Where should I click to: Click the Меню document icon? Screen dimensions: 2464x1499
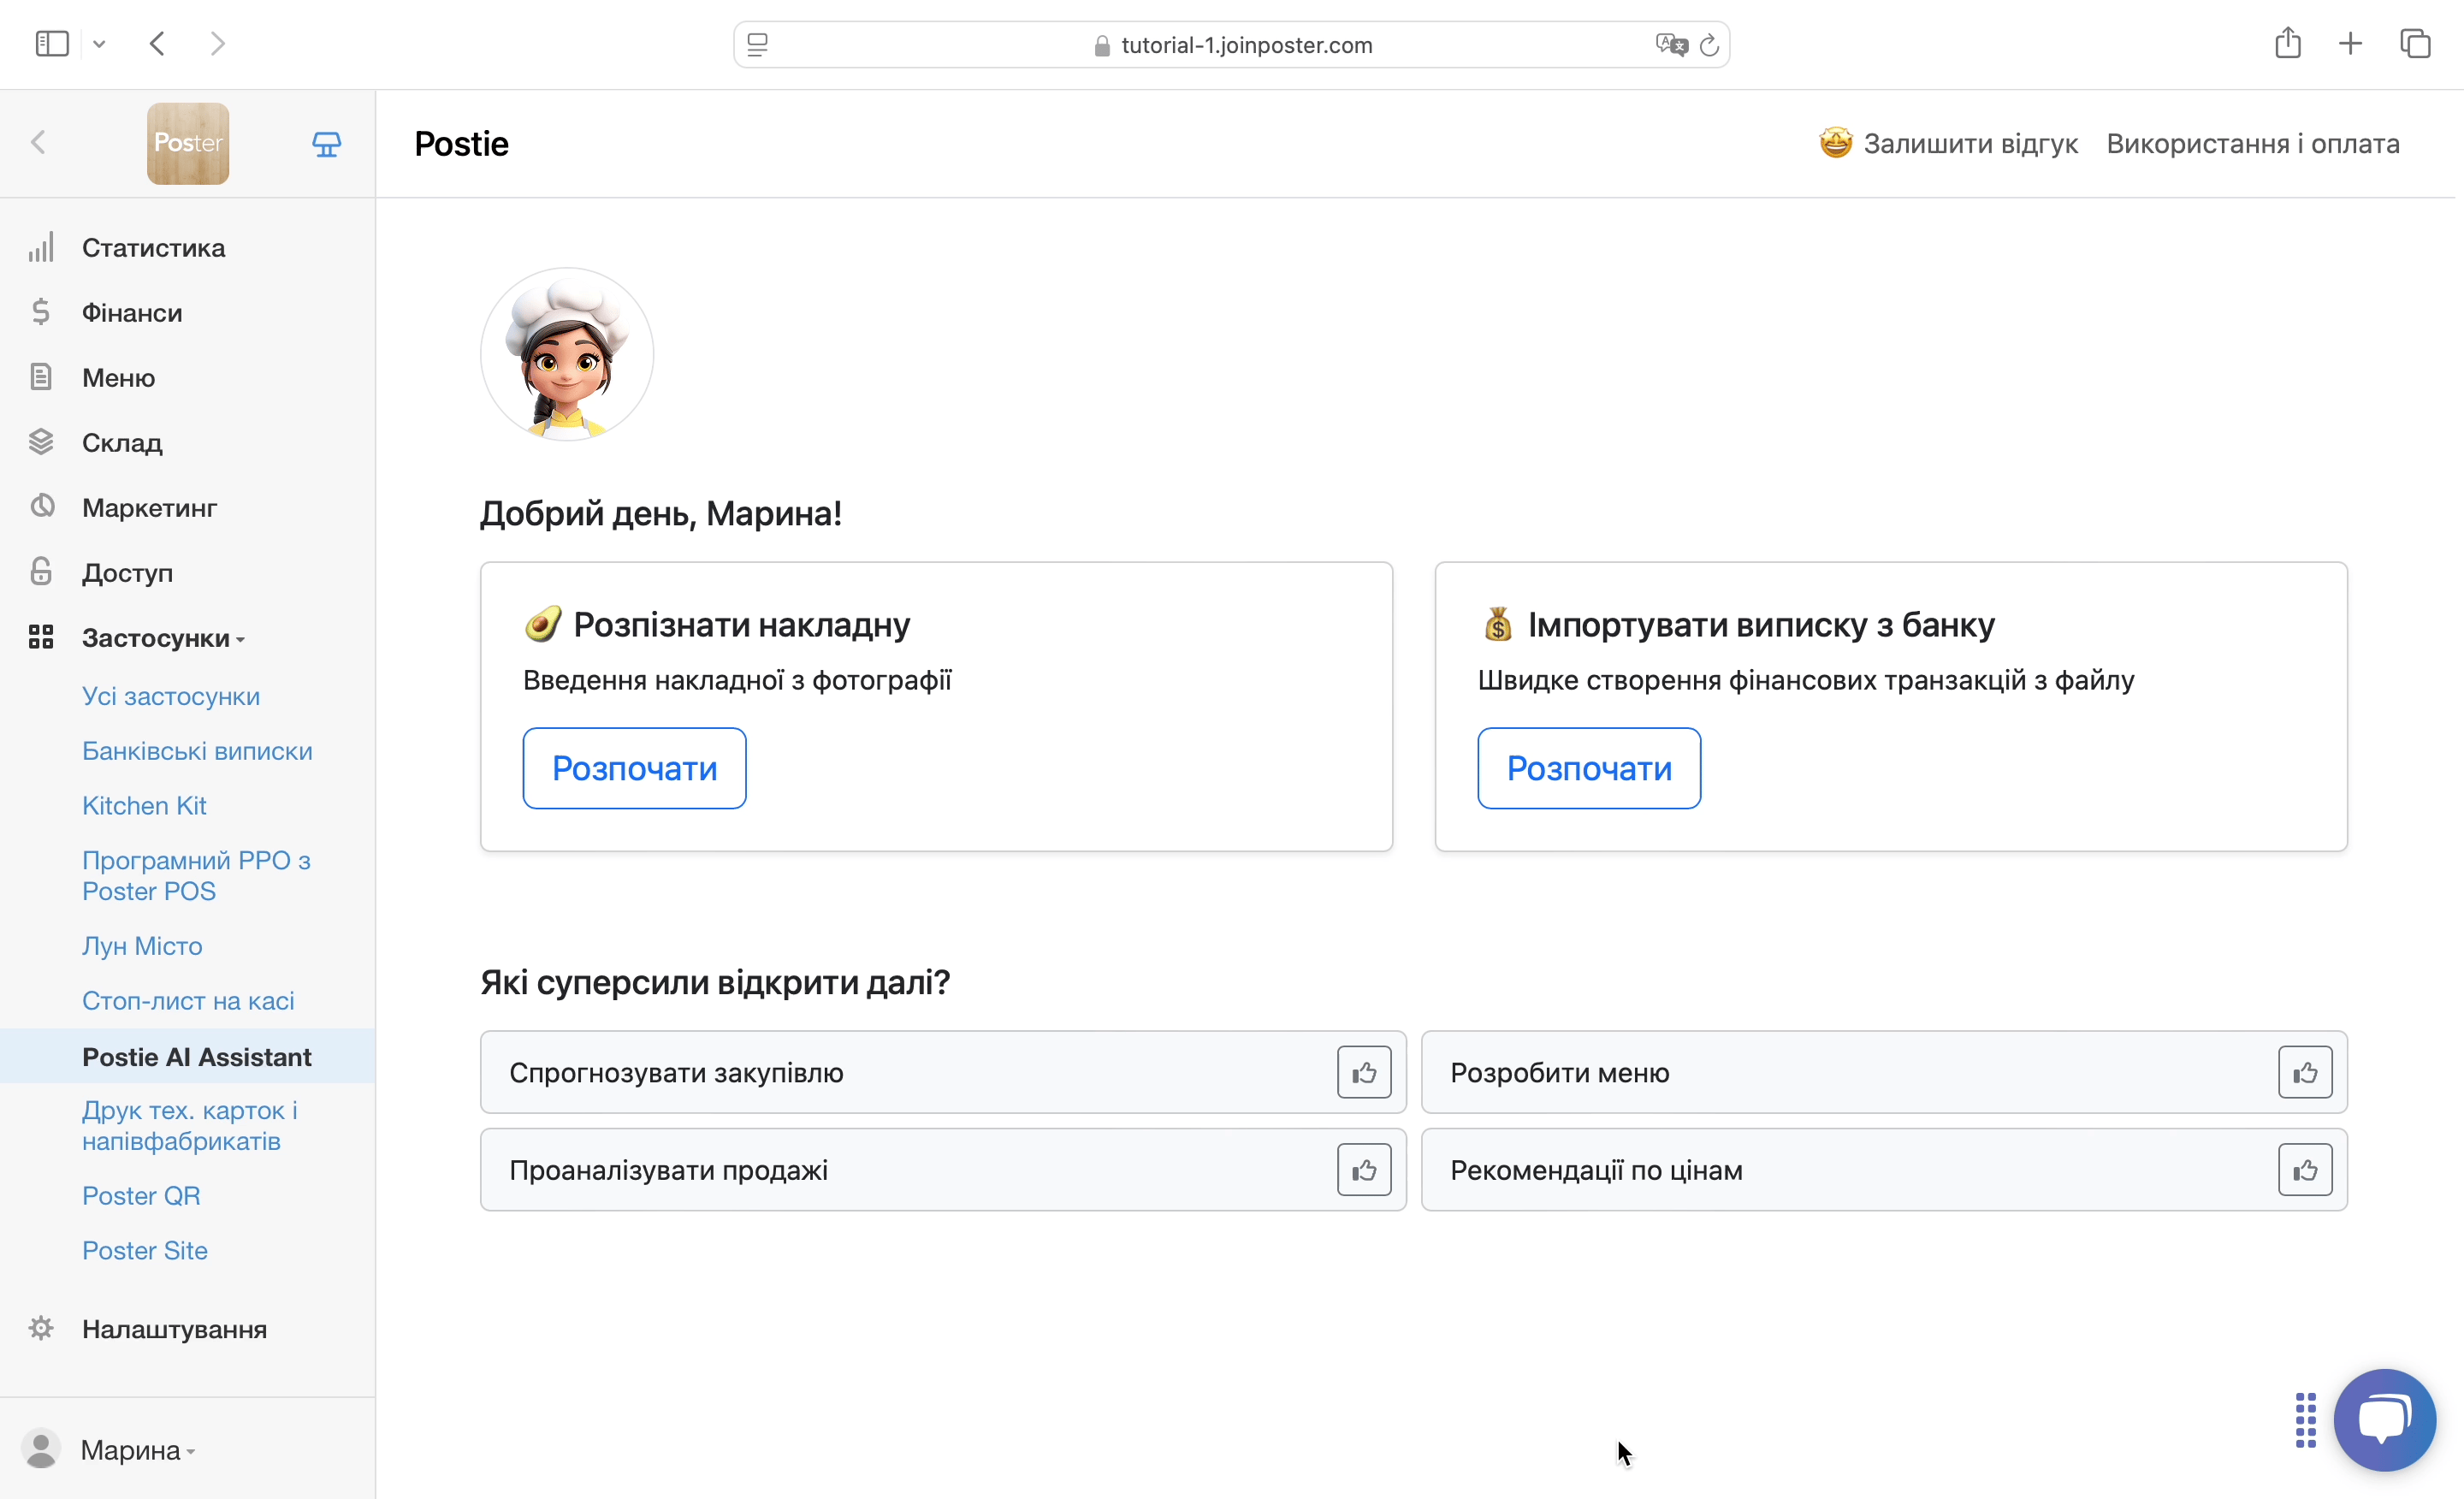[41, 378]
